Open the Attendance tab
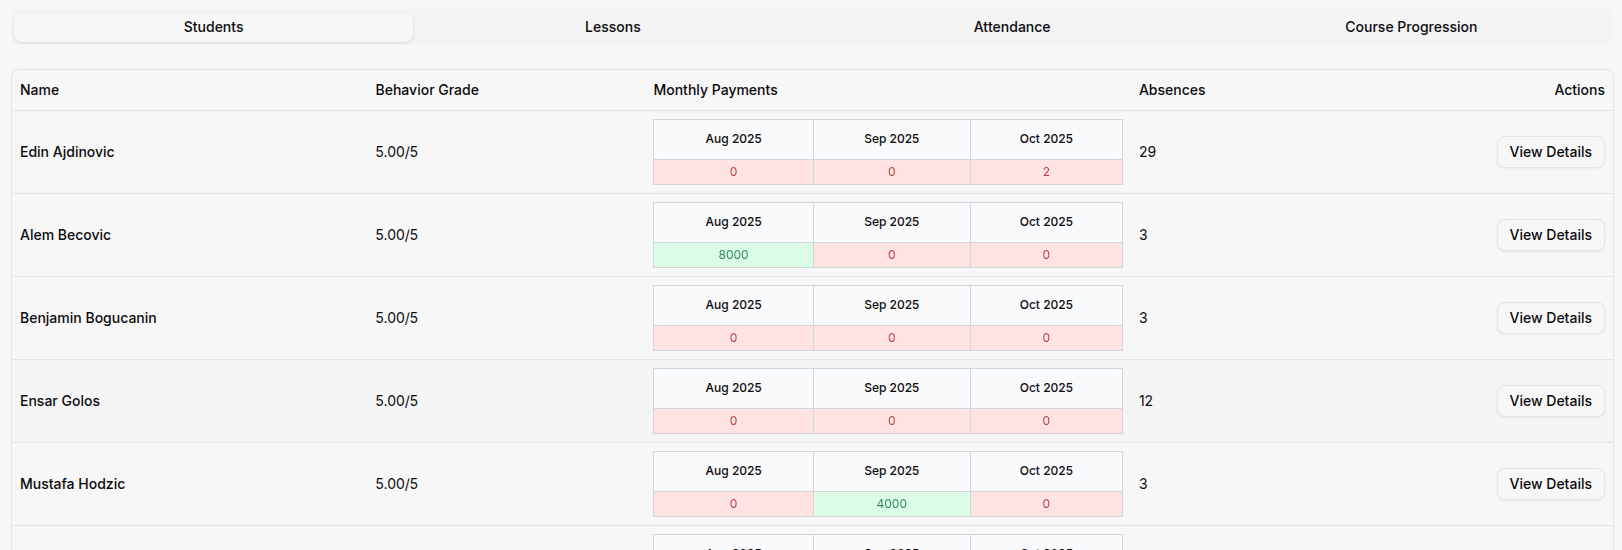This screenshot has width=1622, height=550. [1011, 27]
